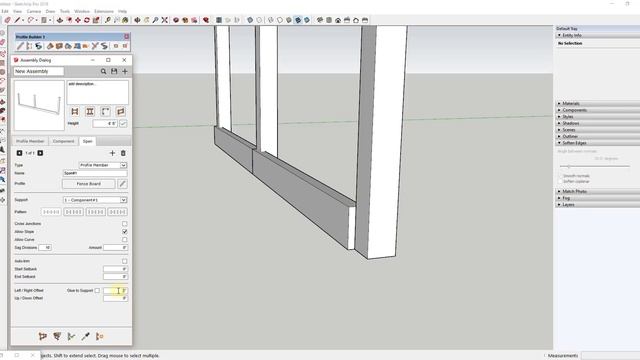The height and width of the screenshot is (360, 640).
Task: Click the Fence Board profile button
Action: pyautogui.click(x=89, y=184)
